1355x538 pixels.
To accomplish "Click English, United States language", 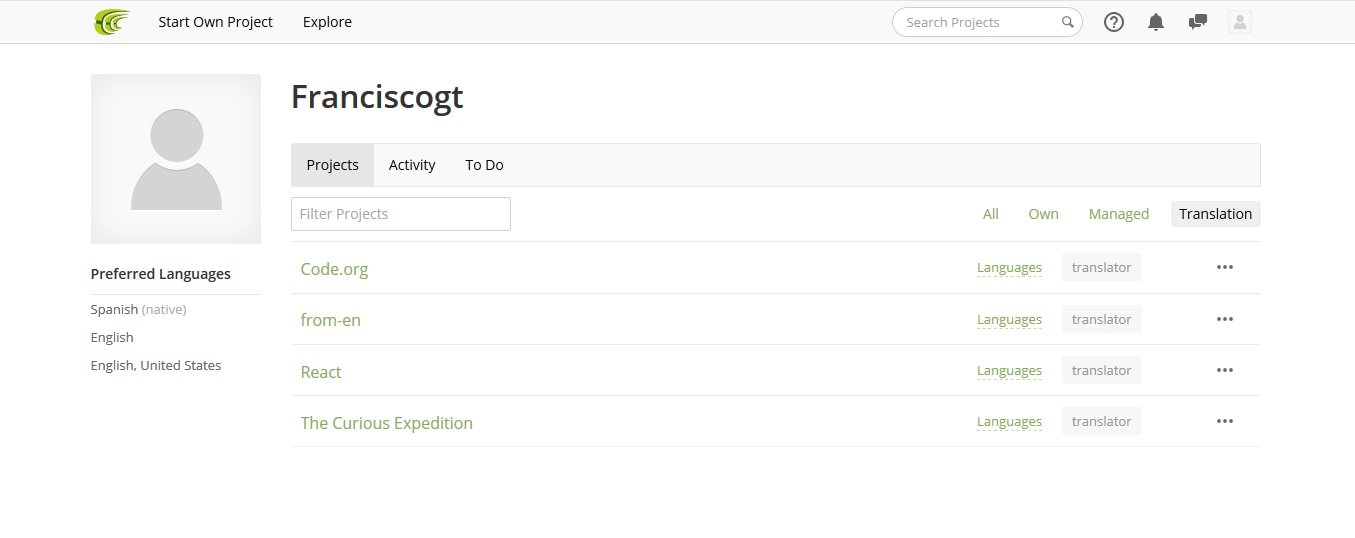I will [156, 366].
